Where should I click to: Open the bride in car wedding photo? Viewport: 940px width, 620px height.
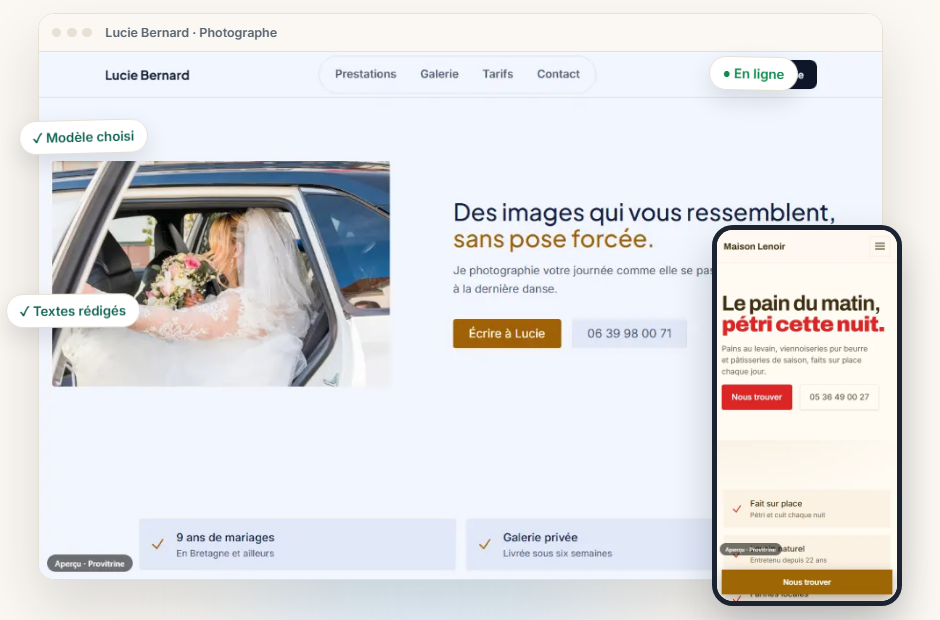pos(221,274)
